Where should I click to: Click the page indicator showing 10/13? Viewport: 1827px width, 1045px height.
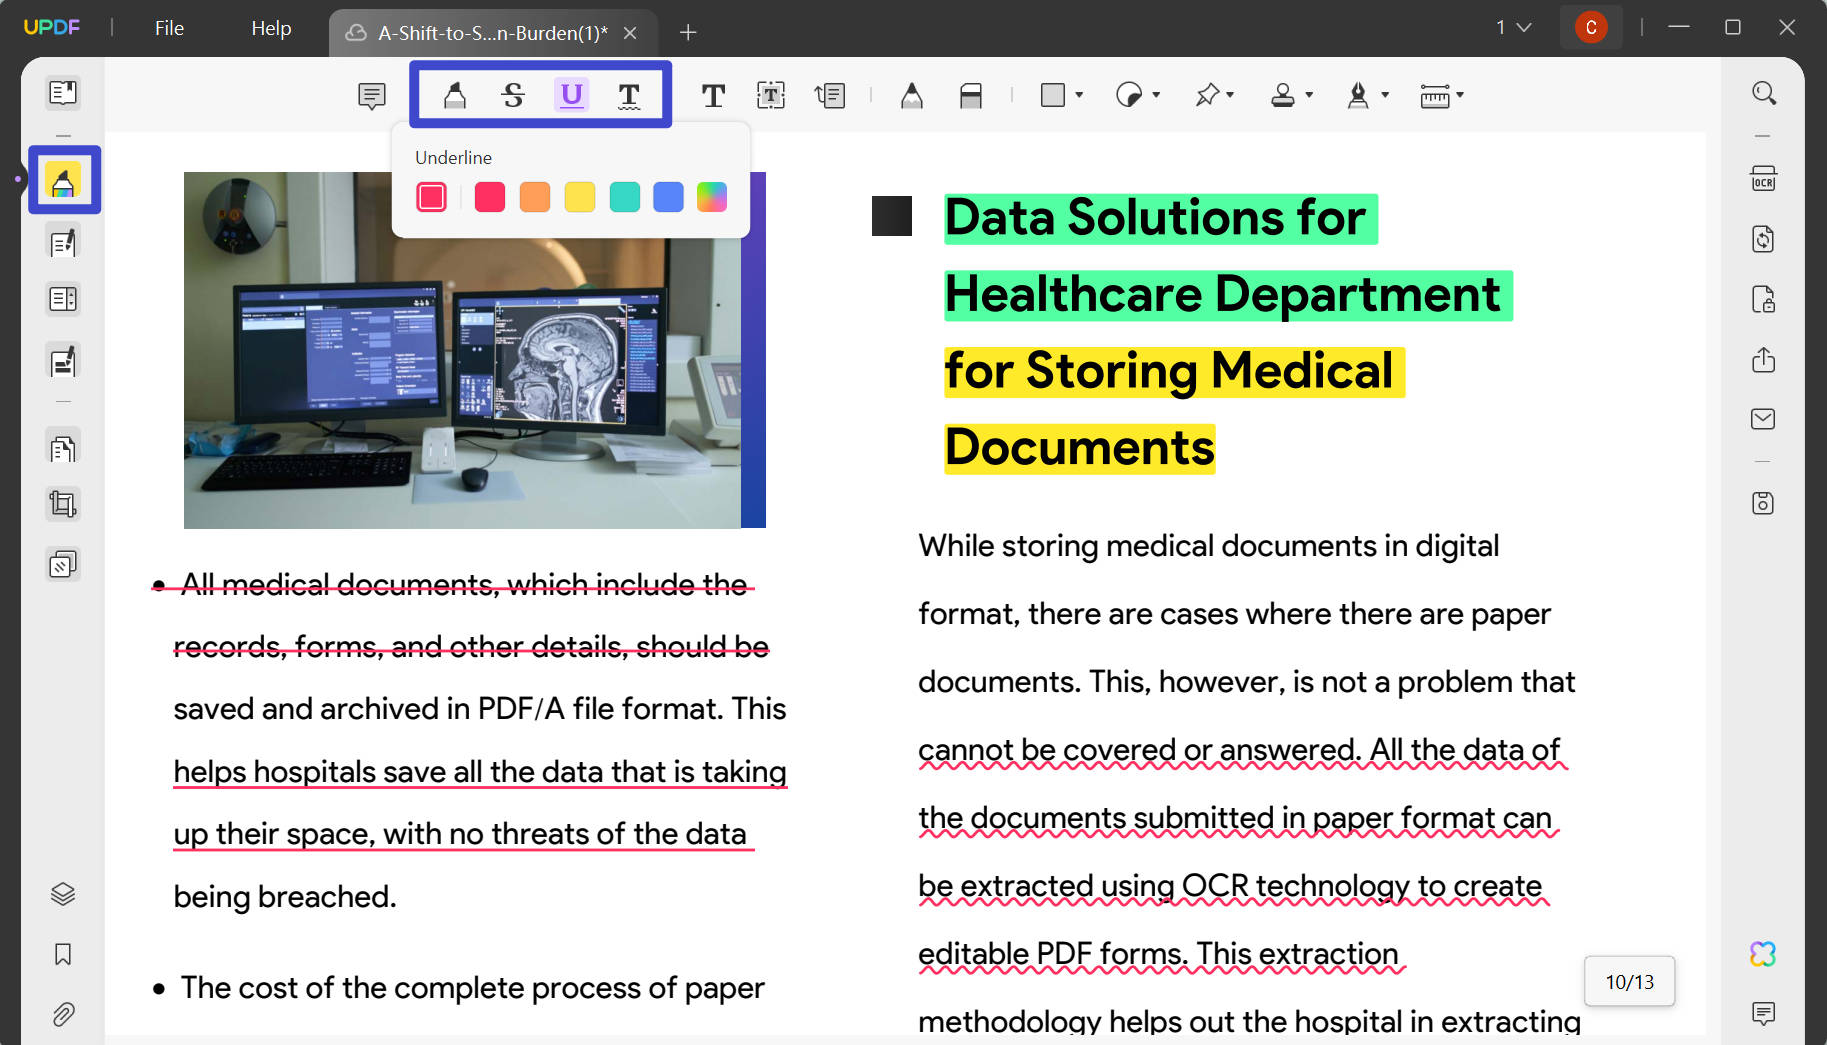click(x=1628, y=981)
